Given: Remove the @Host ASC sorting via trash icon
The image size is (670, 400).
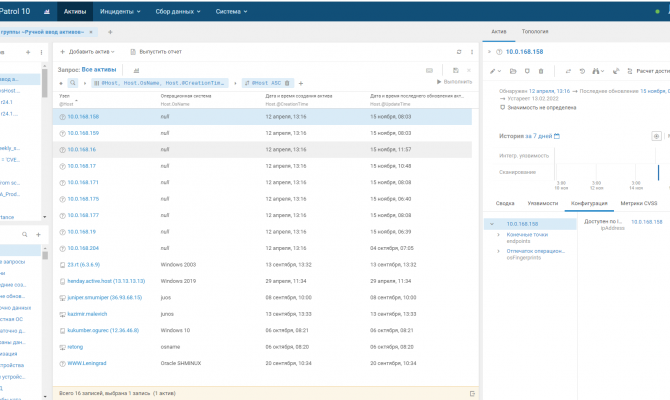Looking at the screenshot, I should point(287,83).
